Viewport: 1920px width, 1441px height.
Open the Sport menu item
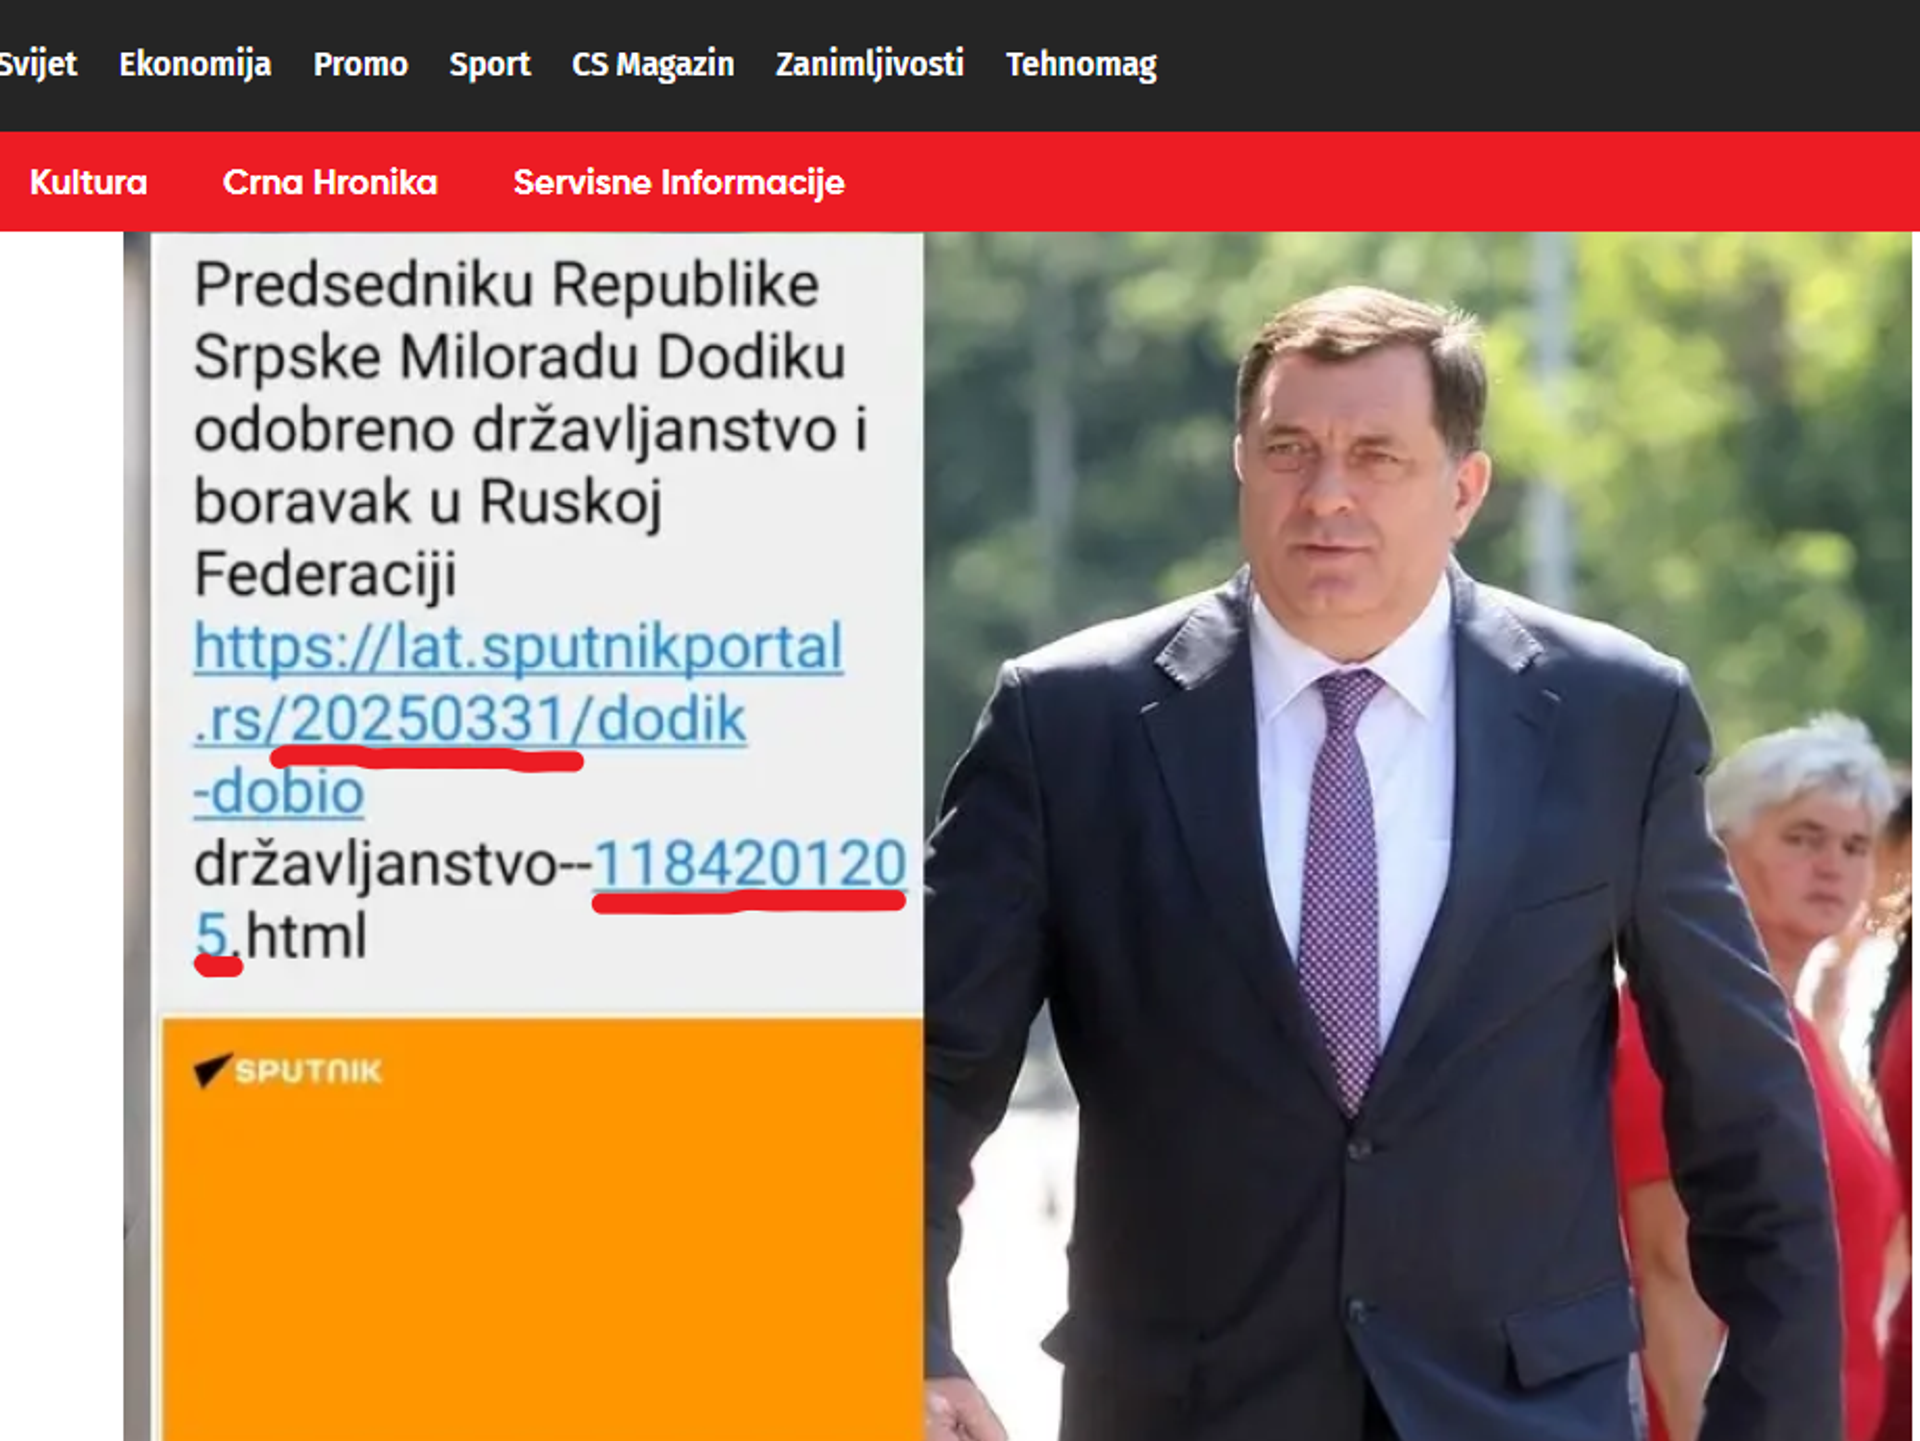[490, 64]
